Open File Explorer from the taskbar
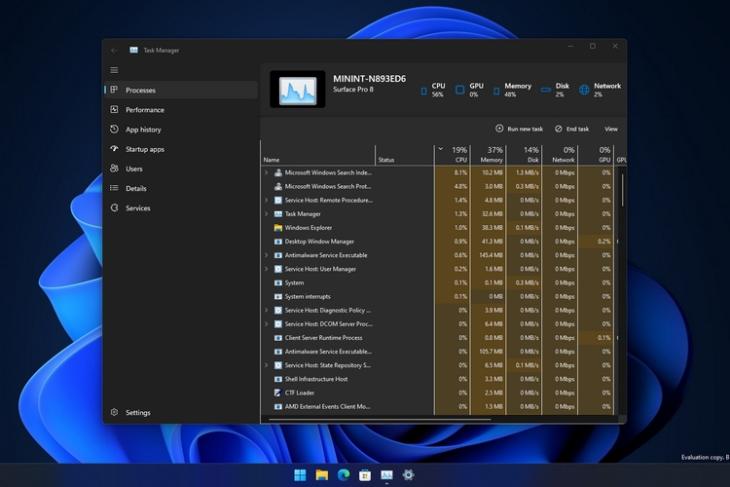Viewport: 730px width, 487px height. (x=322, y=475)
